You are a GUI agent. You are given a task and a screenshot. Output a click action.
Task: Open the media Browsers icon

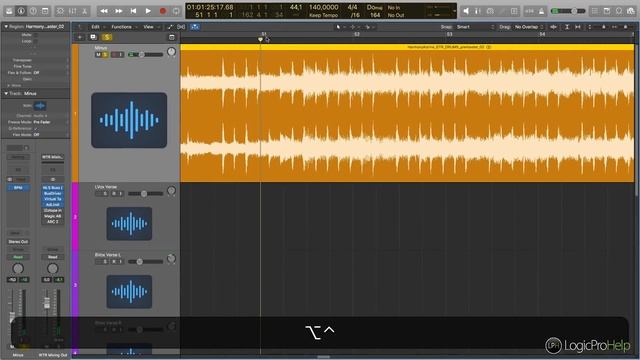tap(631, 11)
